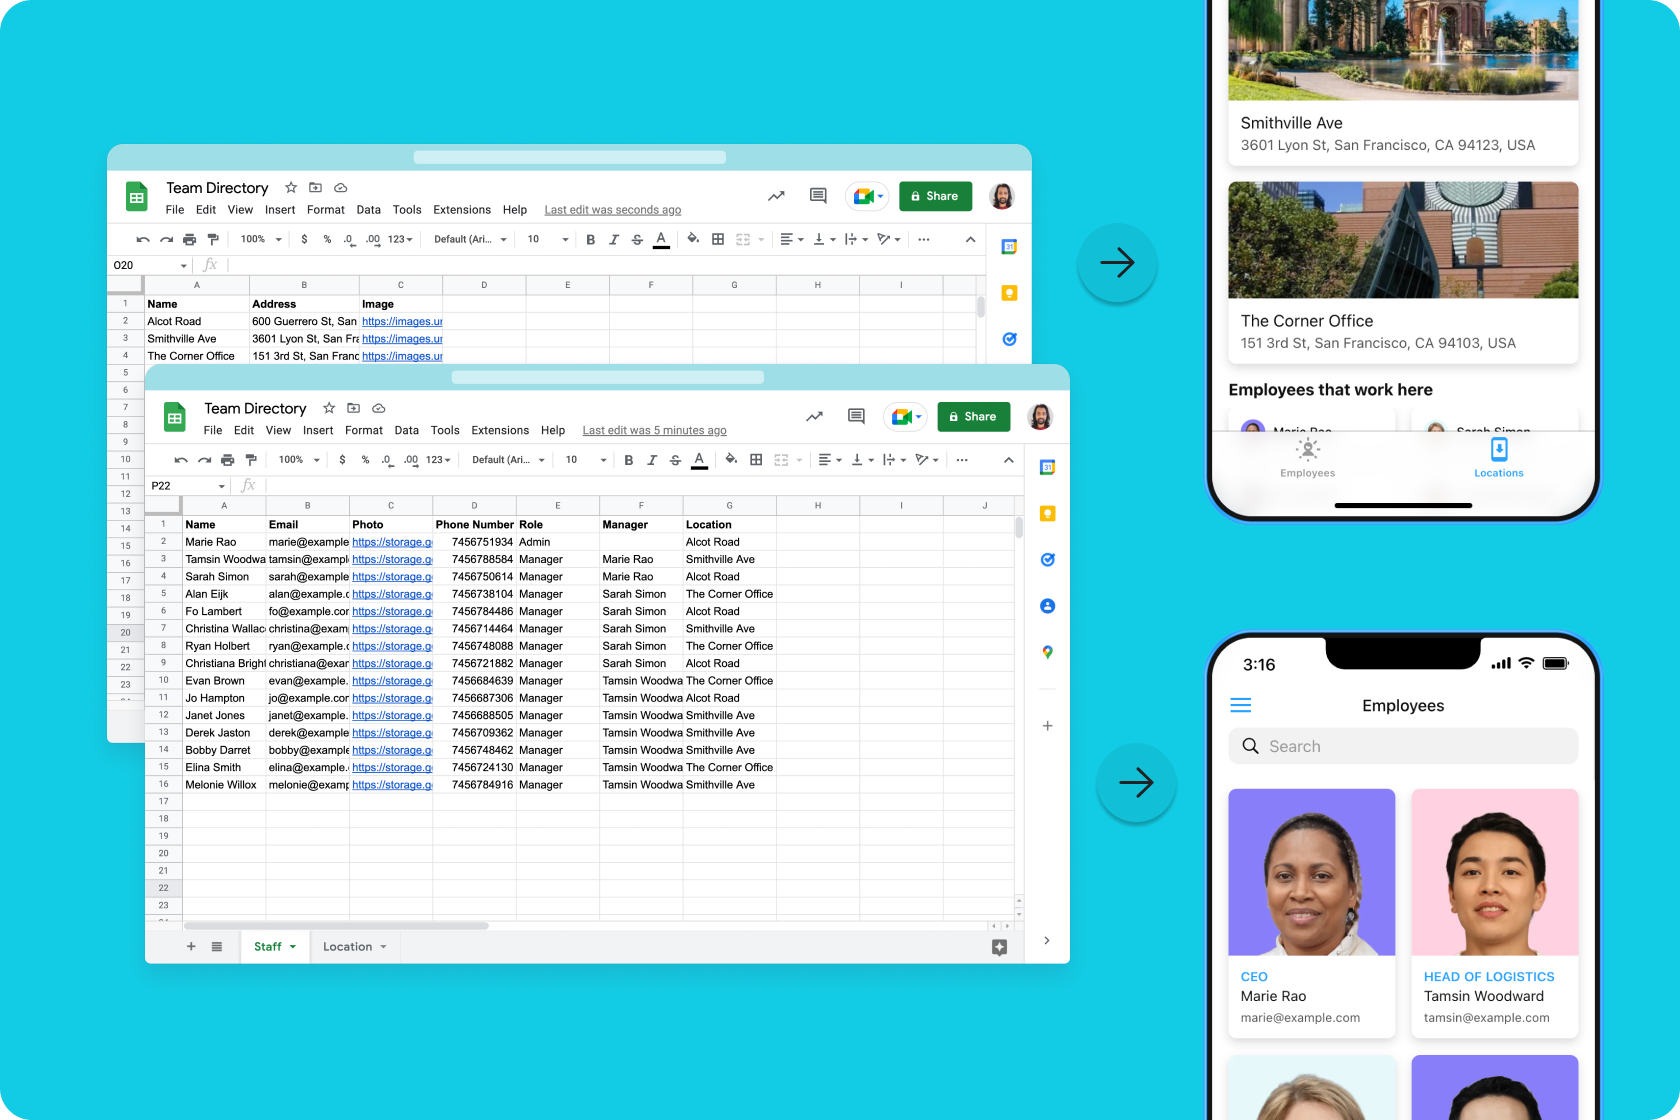Image resolution: width=1680 pixels, height=1120 pixels.
Task: Apply currency format with the $ icon
Action: coord(341,460)
